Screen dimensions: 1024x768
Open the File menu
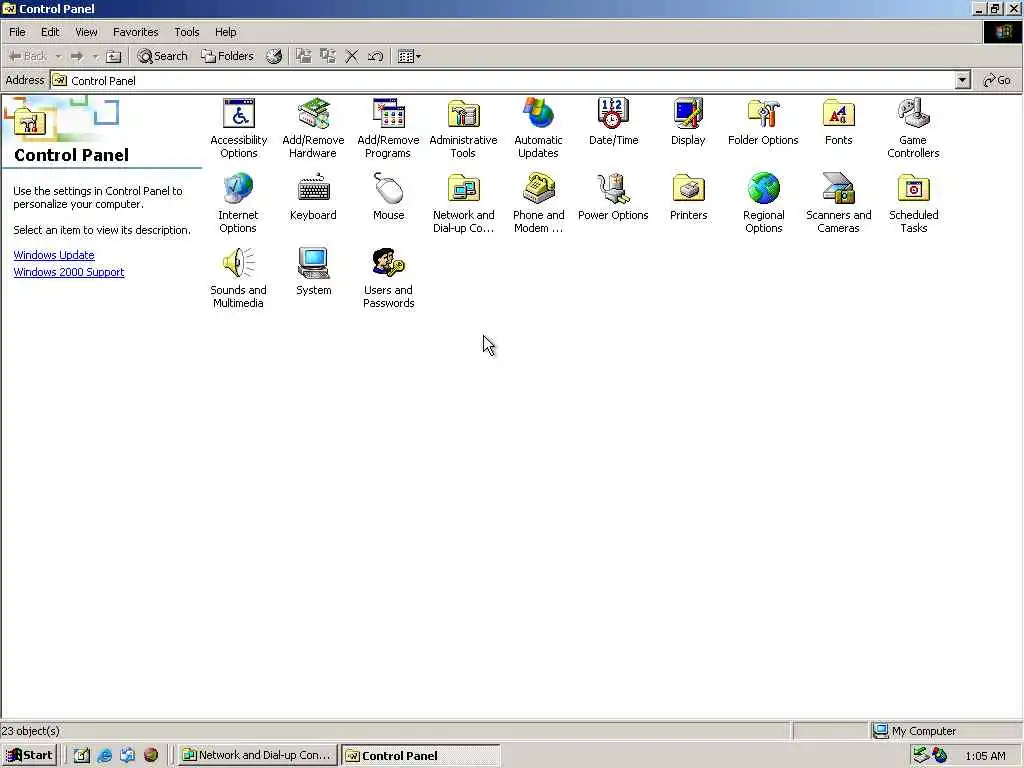coord(18,32)
